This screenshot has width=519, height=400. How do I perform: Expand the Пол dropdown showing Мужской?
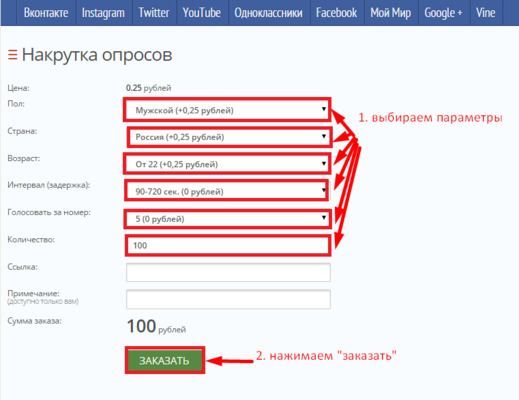[227, 110]
